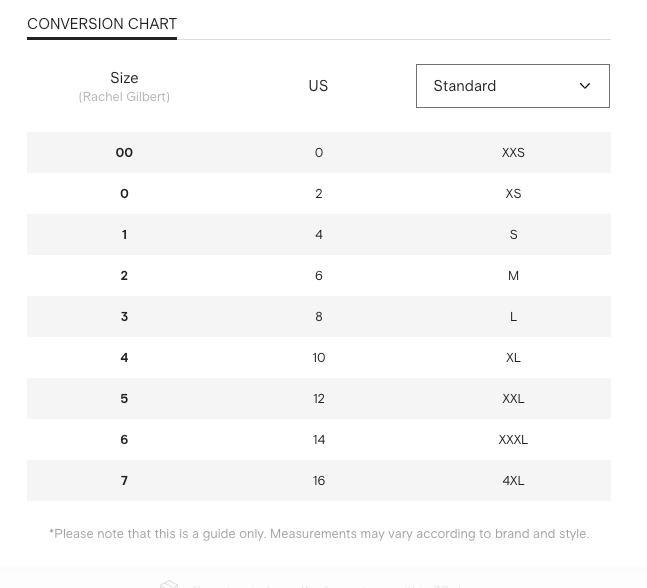
Task: Click the chevron arrow in Standard dropdown
Action: tap(585, 86)
